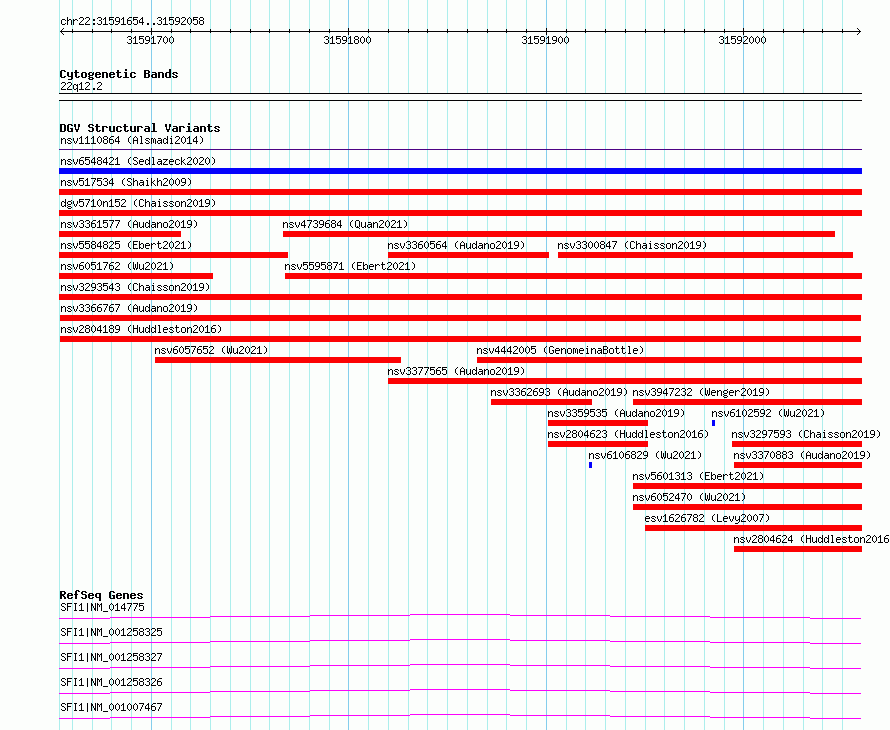Open SFI1|NM_001007467 transcript
Screen dimensions: 890x730
click(x=111, y=707)
